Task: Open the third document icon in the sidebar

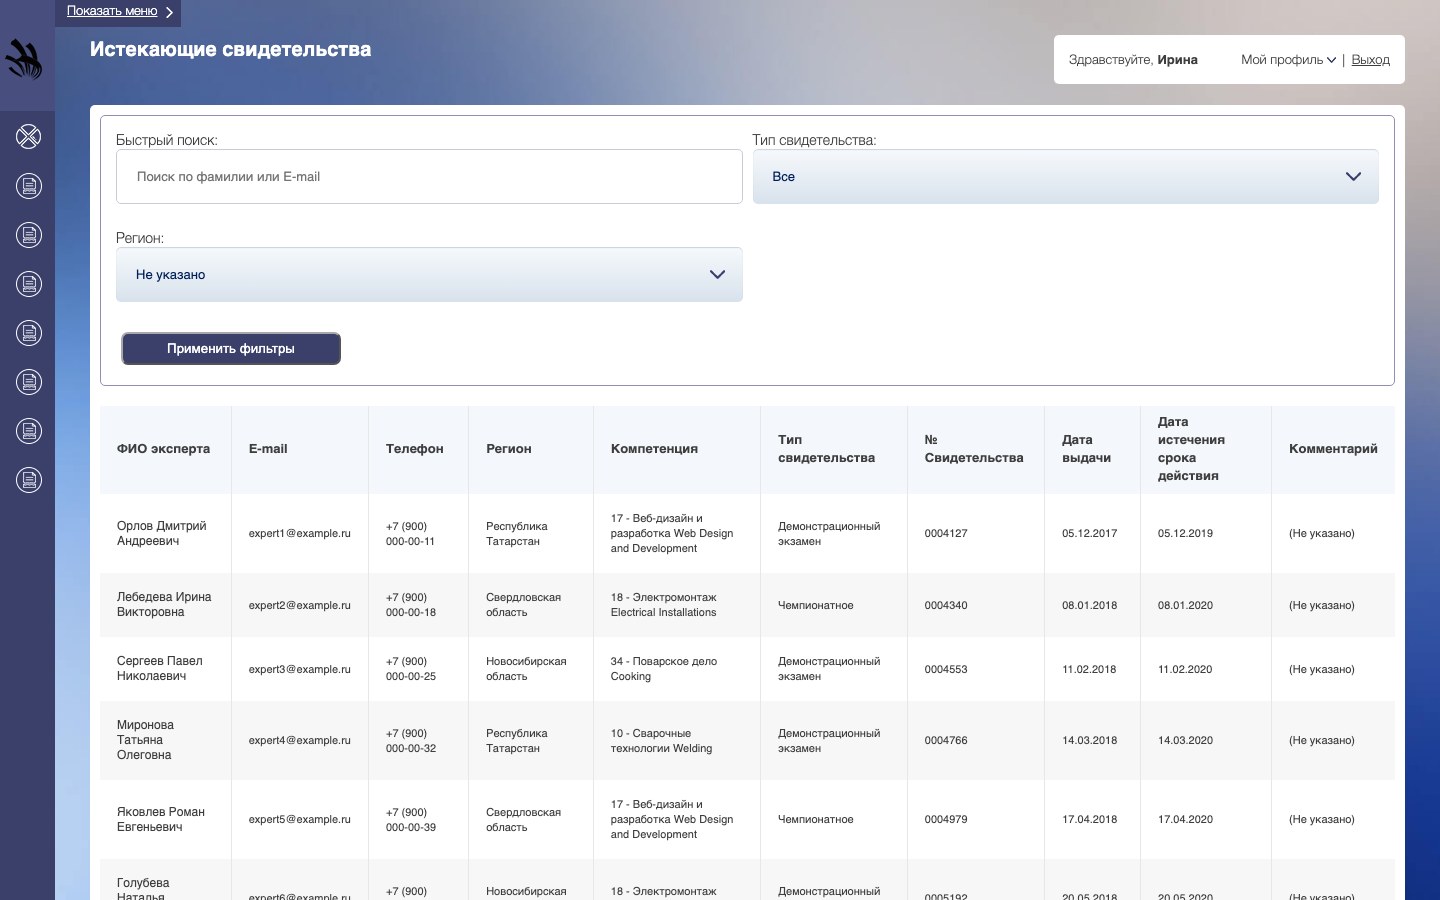Action: (28, 283)
